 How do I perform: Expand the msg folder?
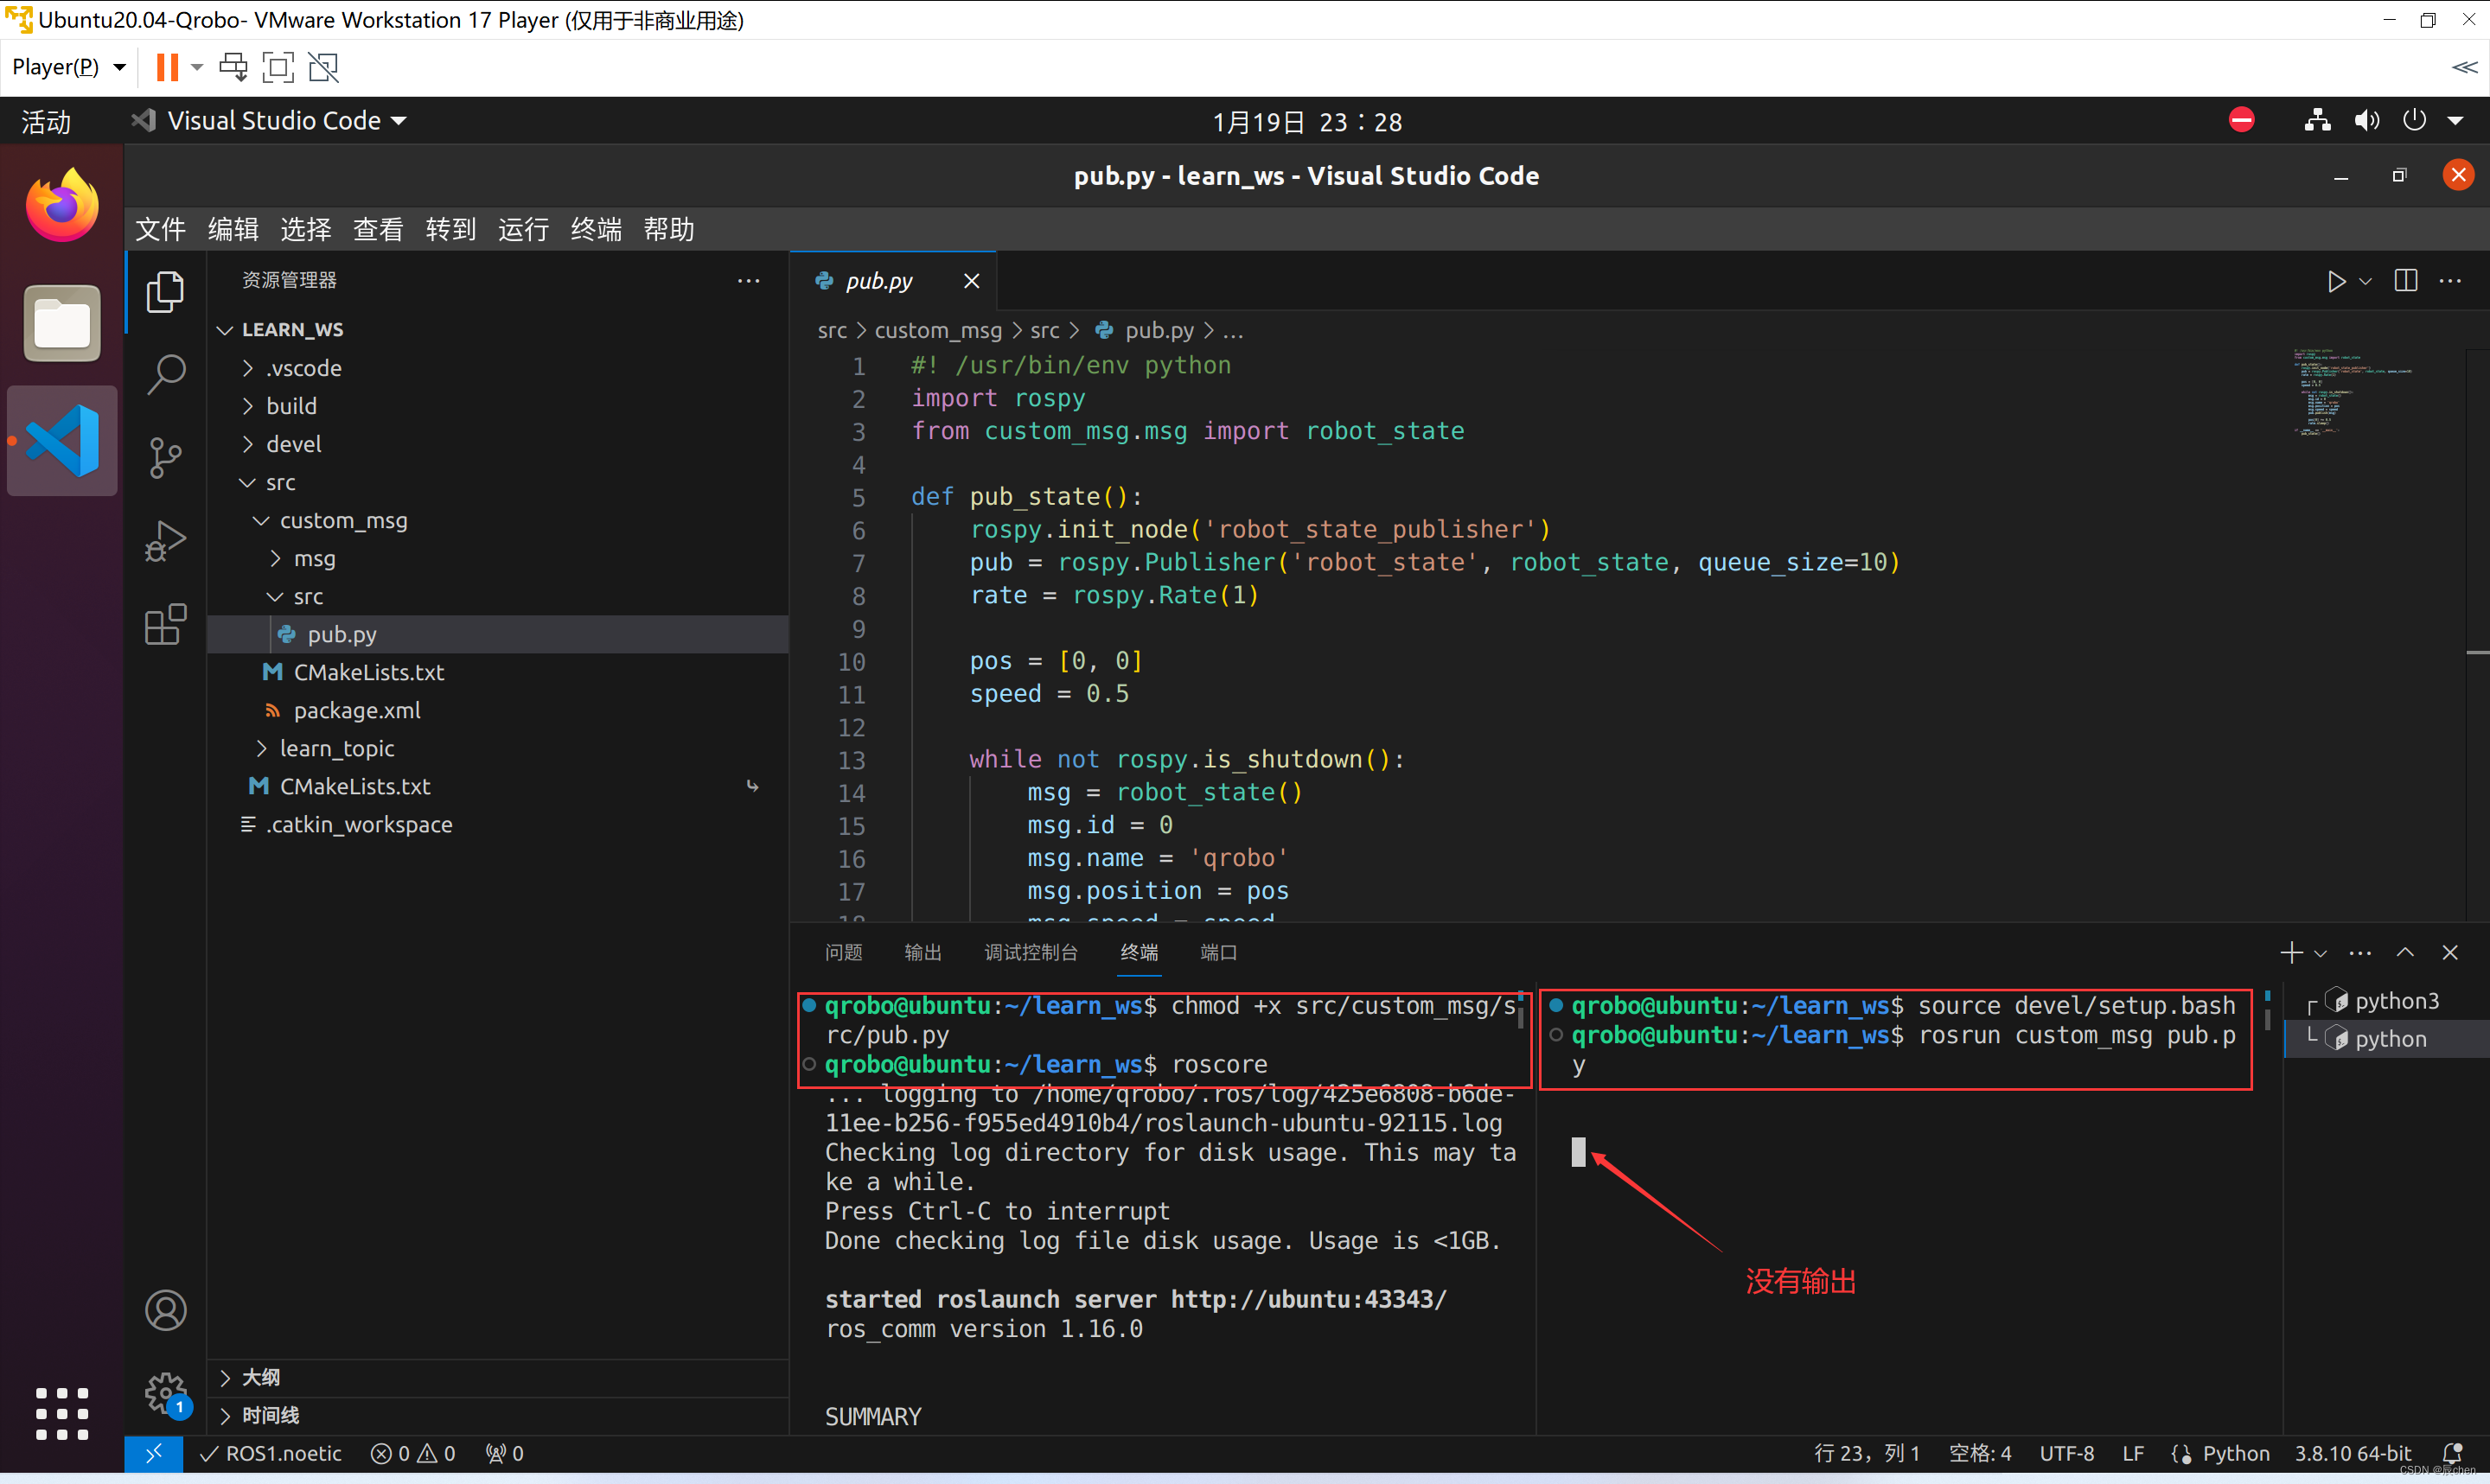tap(497, 558)
